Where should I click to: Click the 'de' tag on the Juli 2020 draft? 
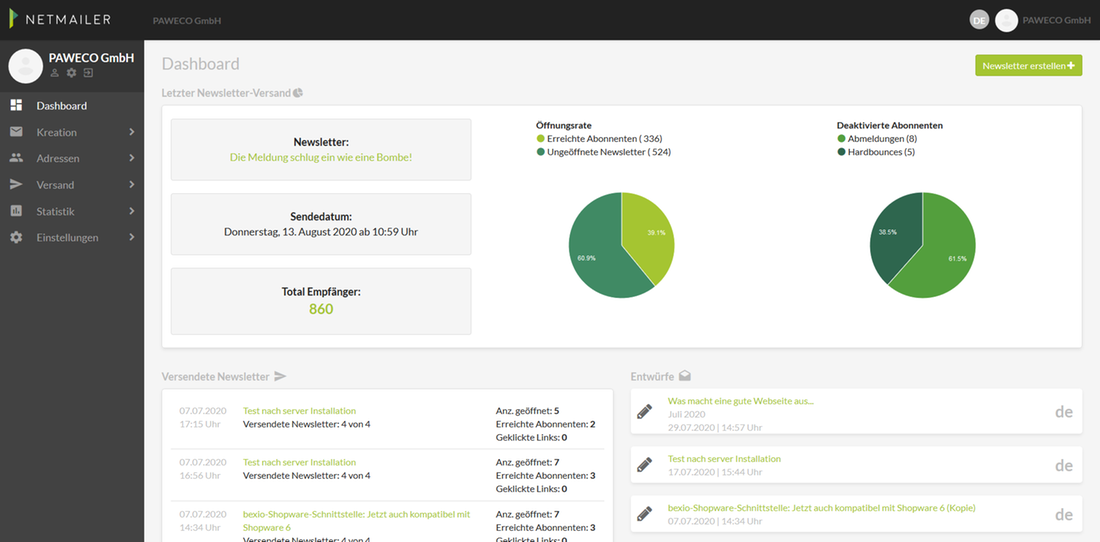[x=1064, y=412]
